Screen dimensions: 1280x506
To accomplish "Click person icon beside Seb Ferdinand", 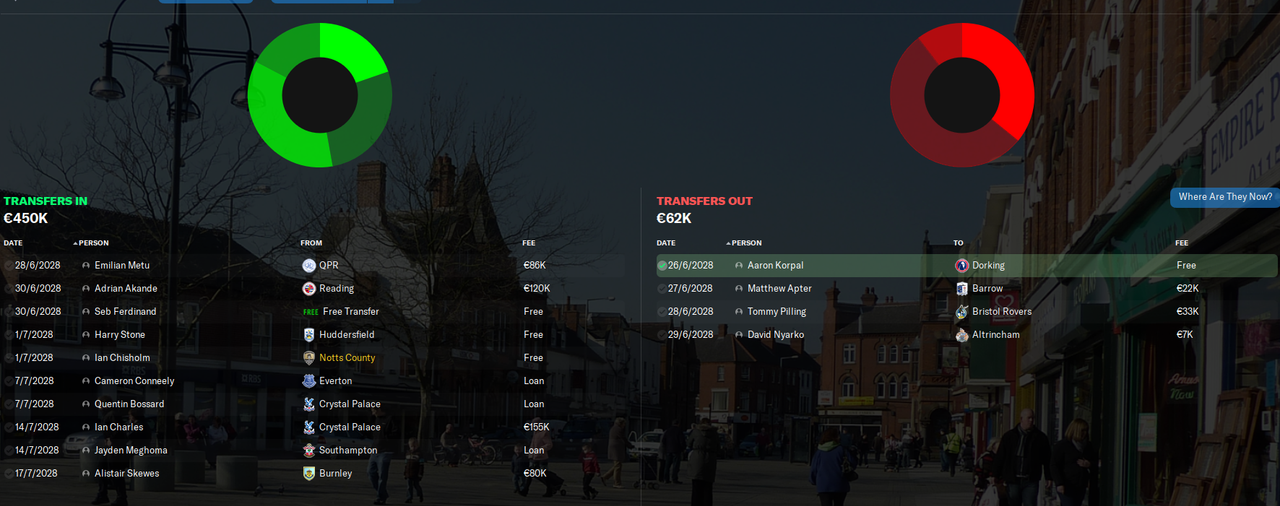I will (x=86, y=312).
